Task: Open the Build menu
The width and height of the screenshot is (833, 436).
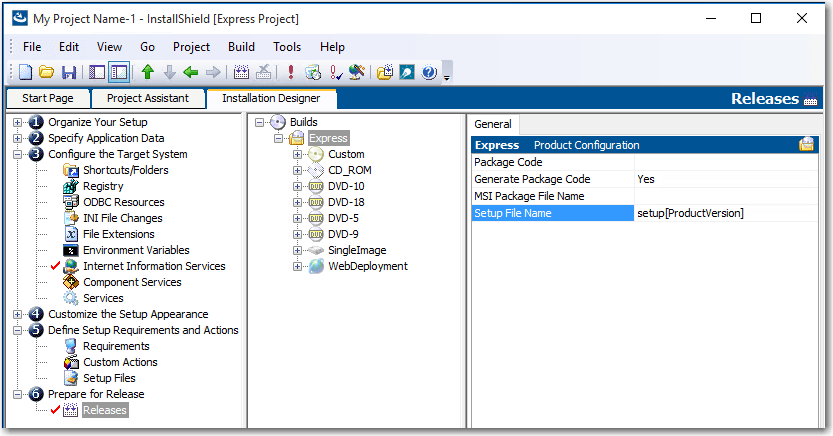Action: pyautogui.click(x=241, y=47)
